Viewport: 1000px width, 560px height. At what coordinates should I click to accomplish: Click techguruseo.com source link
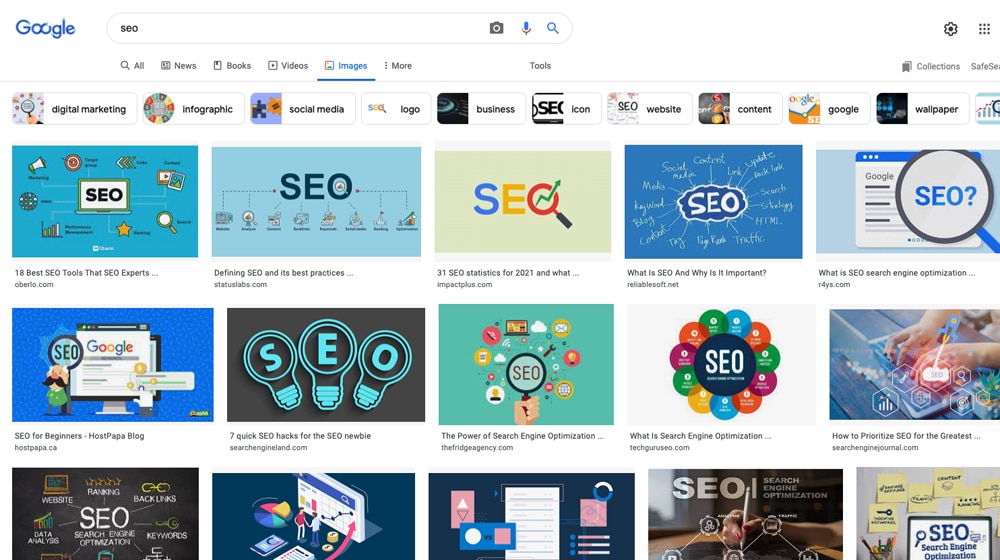659,448
